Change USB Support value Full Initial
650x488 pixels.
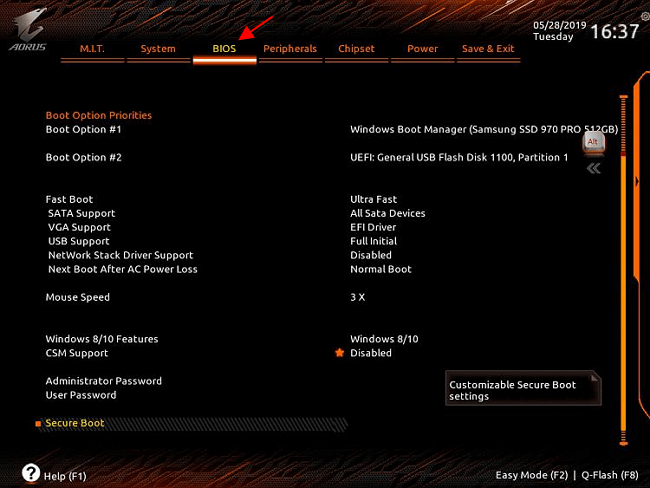374,241
